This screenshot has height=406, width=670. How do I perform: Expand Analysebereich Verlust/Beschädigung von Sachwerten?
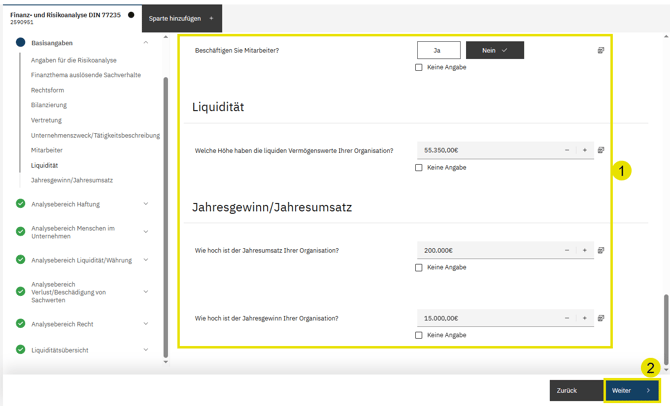click(x=146, y=292)
